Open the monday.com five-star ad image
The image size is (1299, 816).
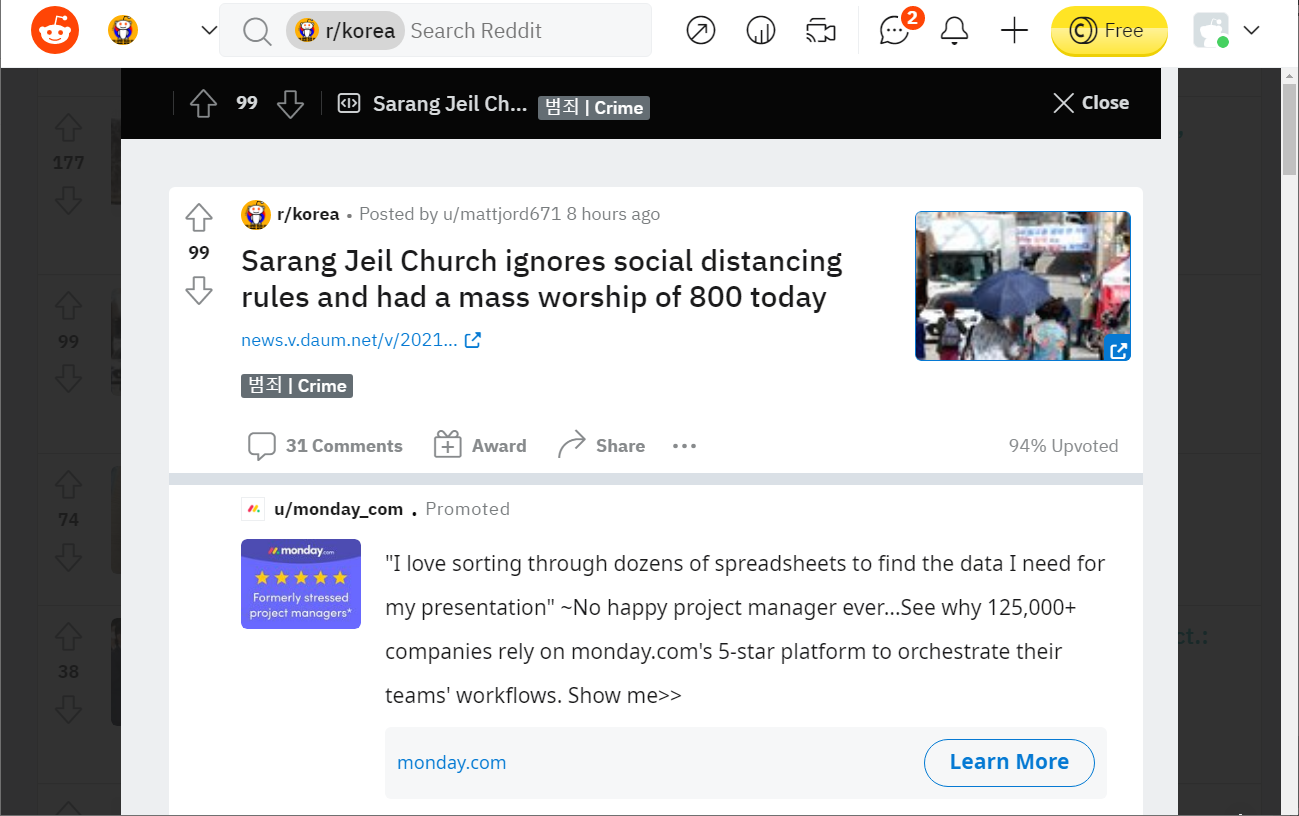point(301,584)
